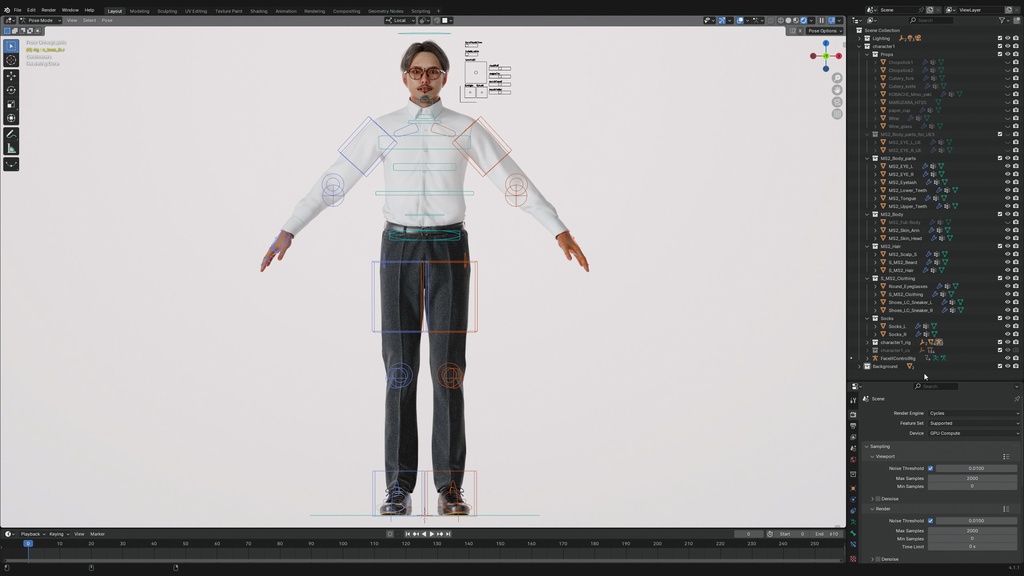Open the Edit menu
The image size is (1024, 576).
coord(30,9)
